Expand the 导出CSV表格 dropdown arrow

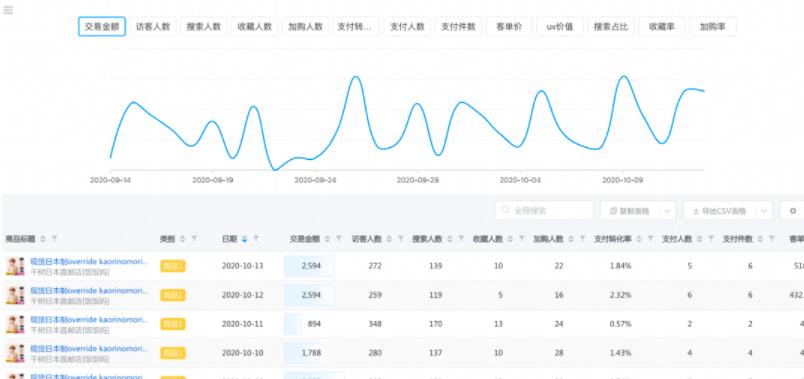click(x=764, y=211)
